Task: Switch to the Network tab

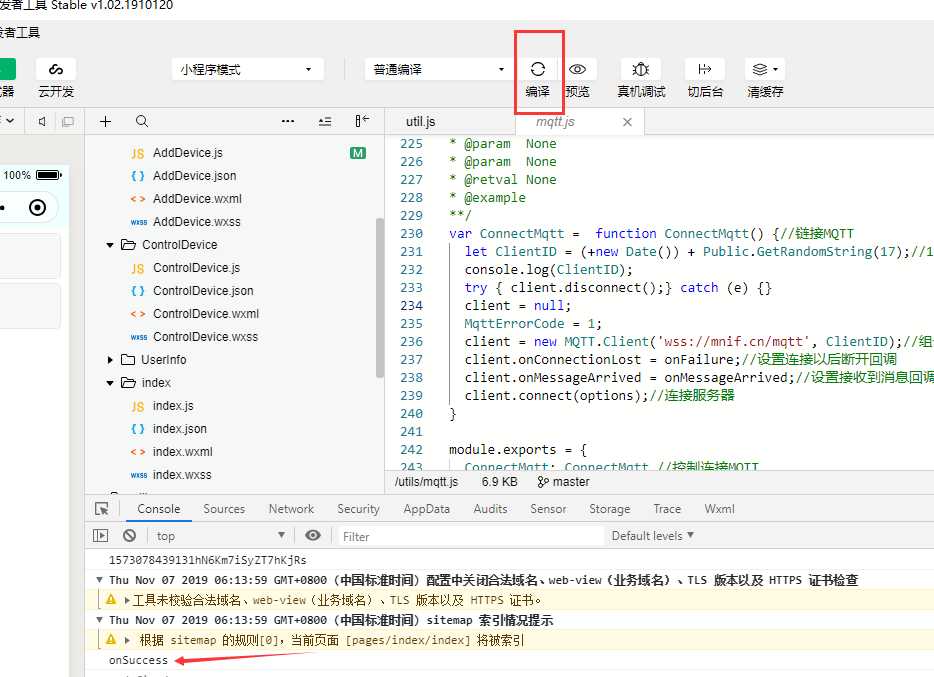Action: pyautogui.click(x=291, y=508)
